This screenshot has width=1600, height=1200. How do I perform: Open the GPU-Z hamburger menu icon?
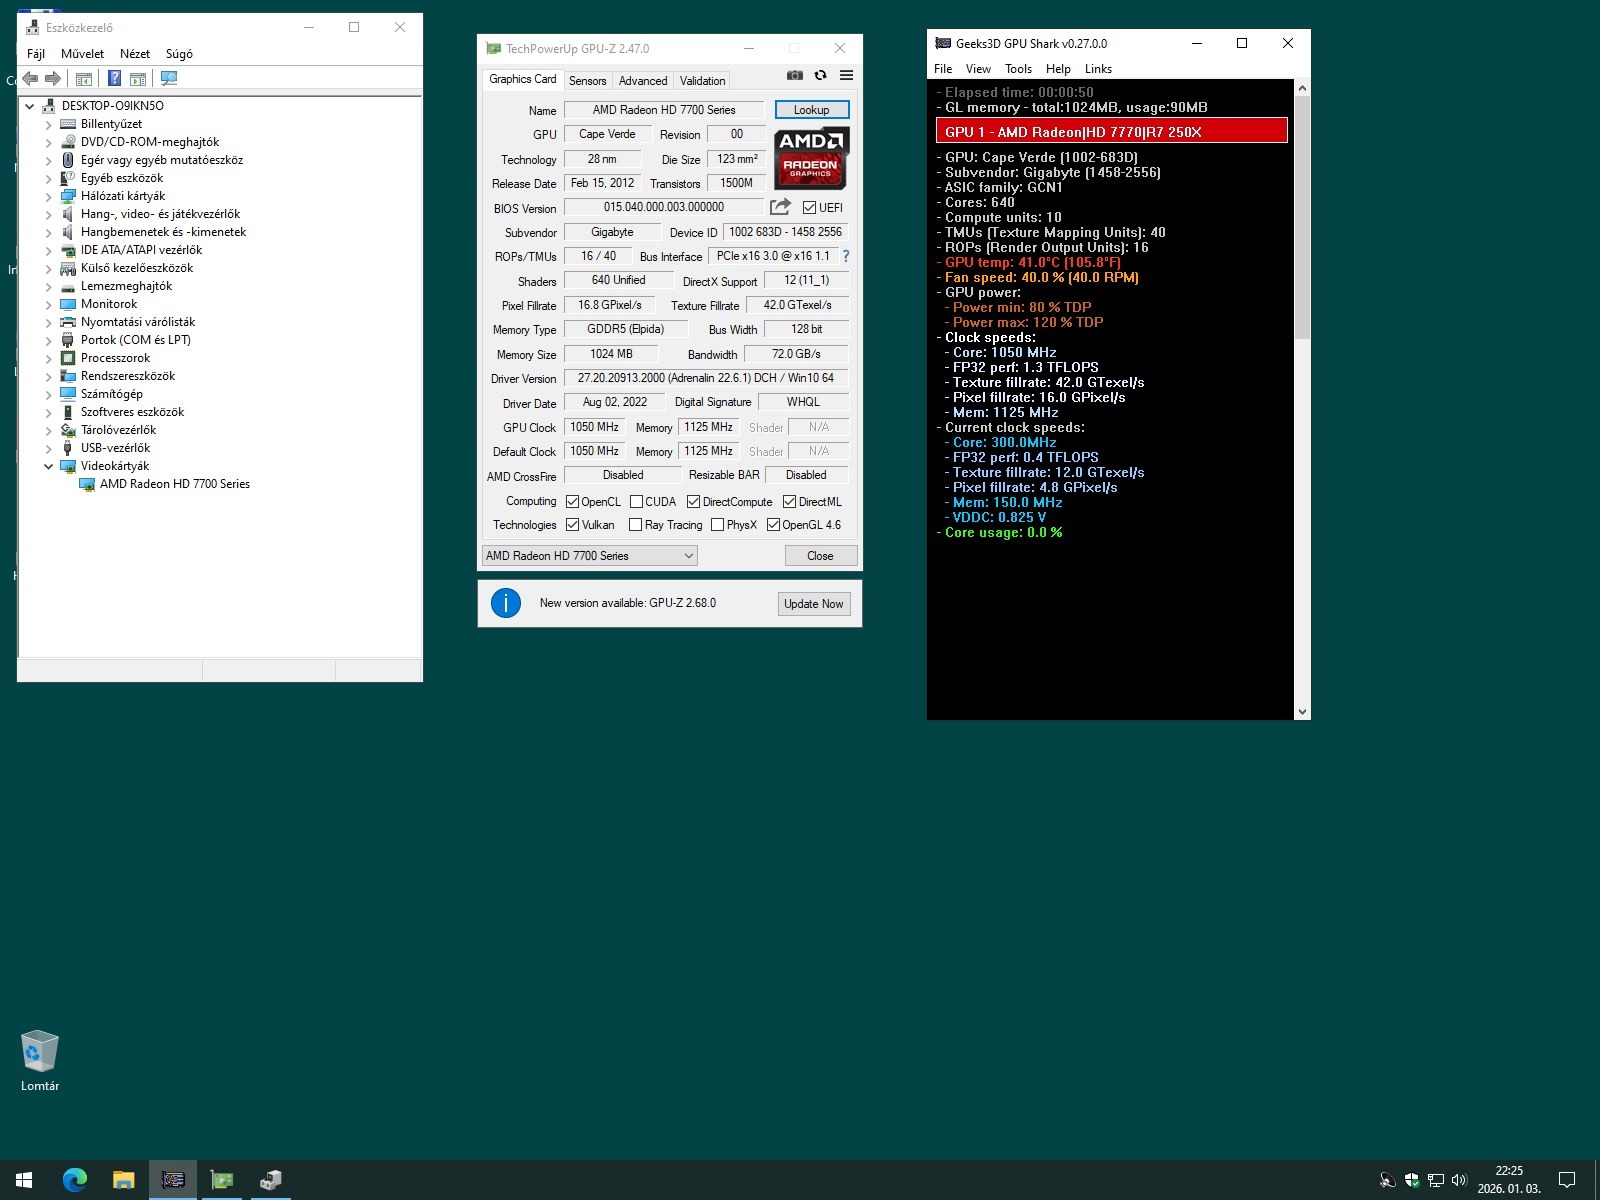pos(846,75)
